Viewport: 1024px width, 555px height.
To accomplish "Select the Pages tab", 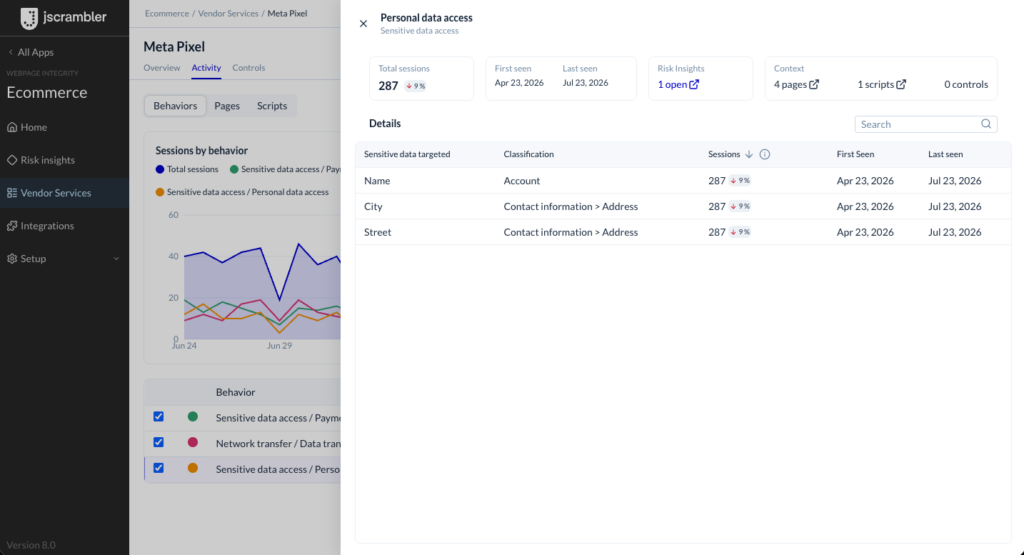I will (x=227, y=106).
